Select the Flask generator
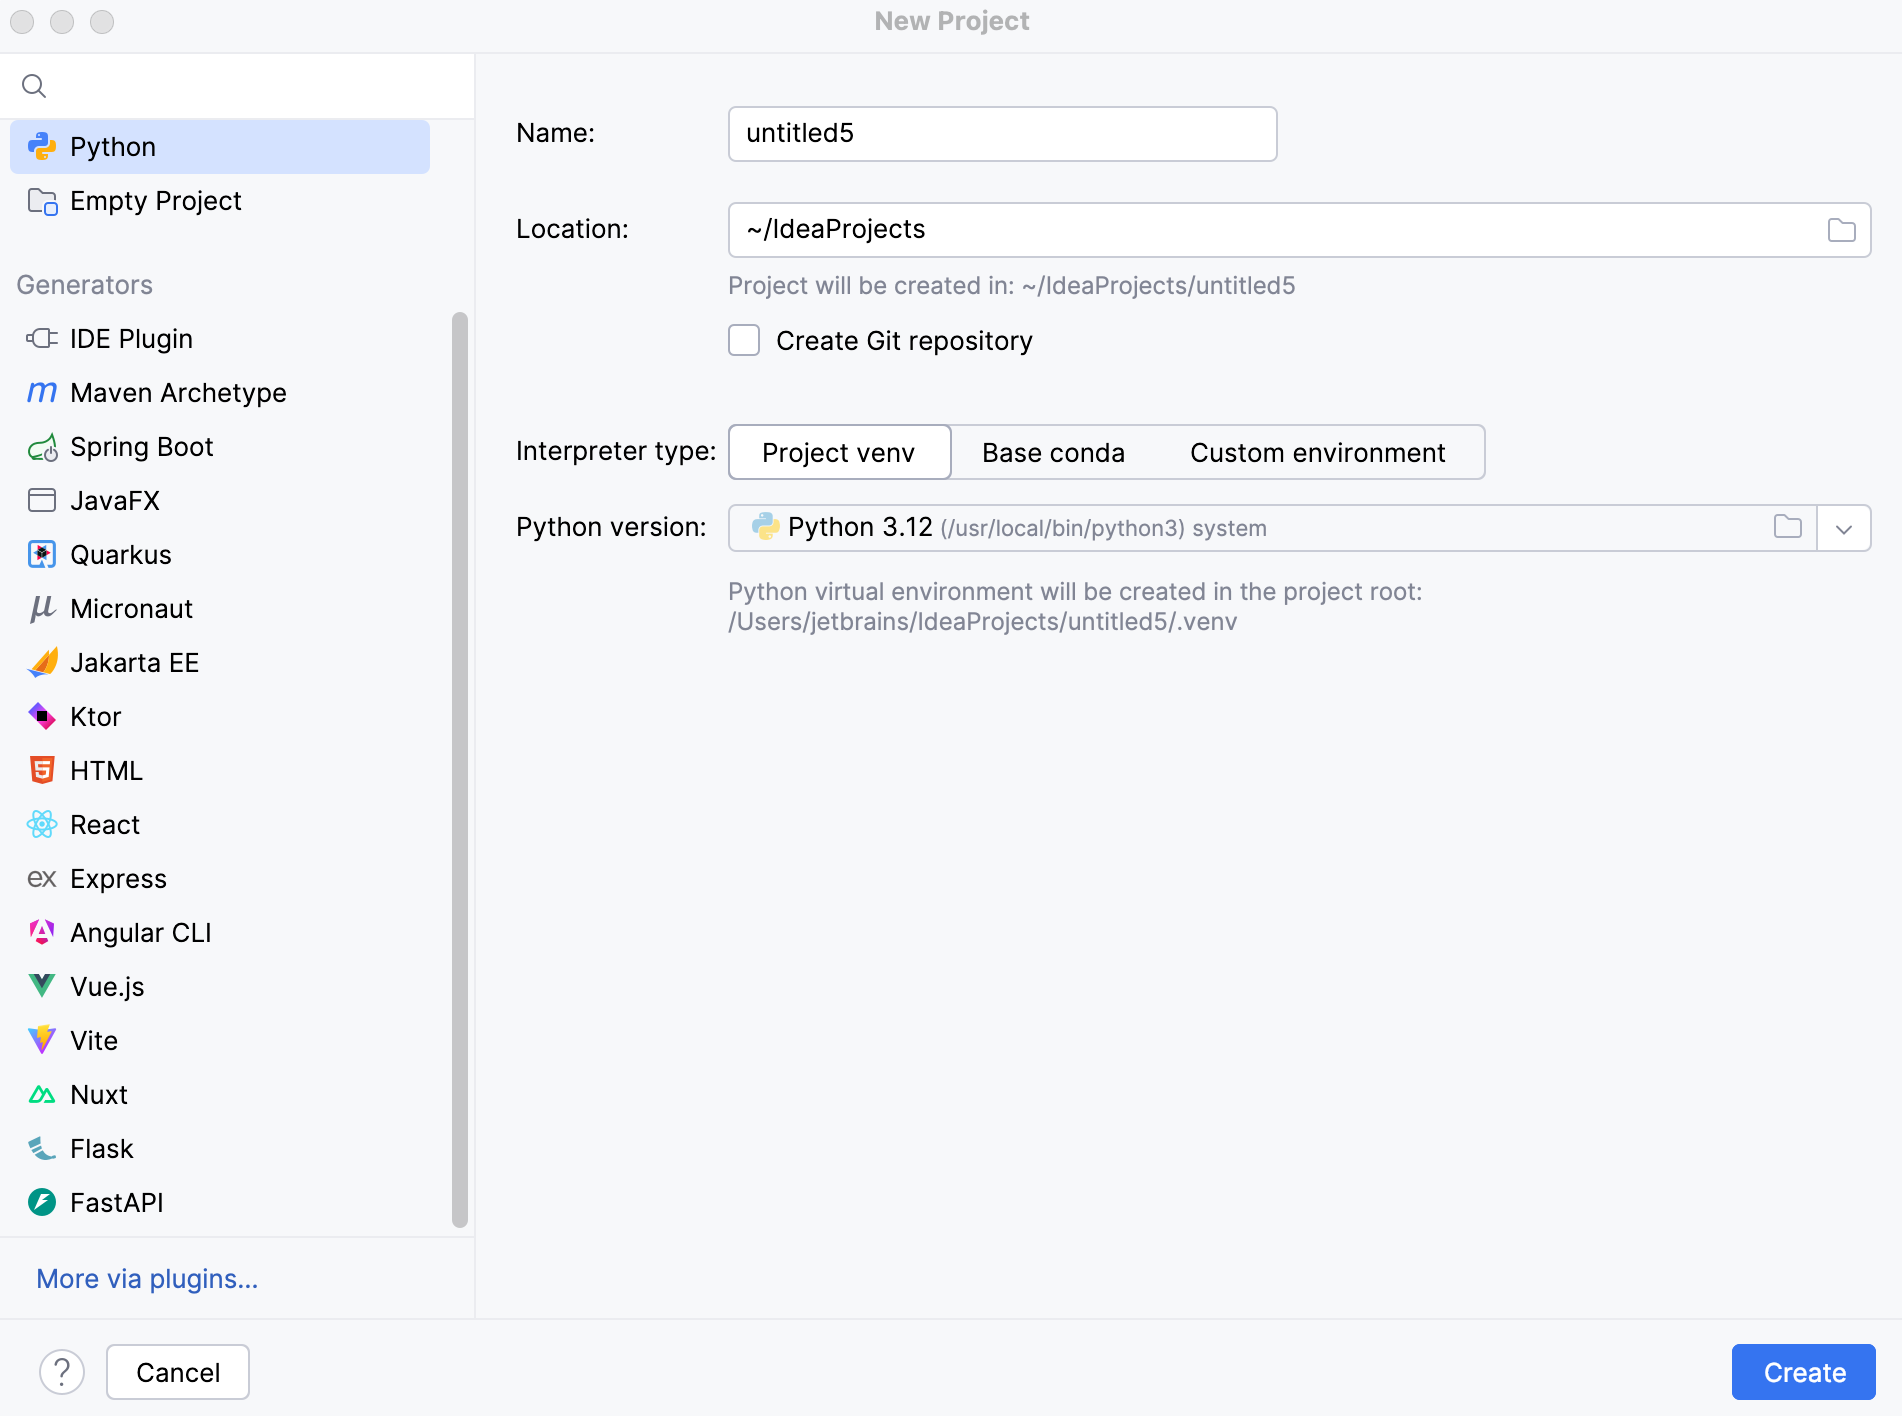The height and width of the screenshot is (1416, 1902). point(100,1148)
